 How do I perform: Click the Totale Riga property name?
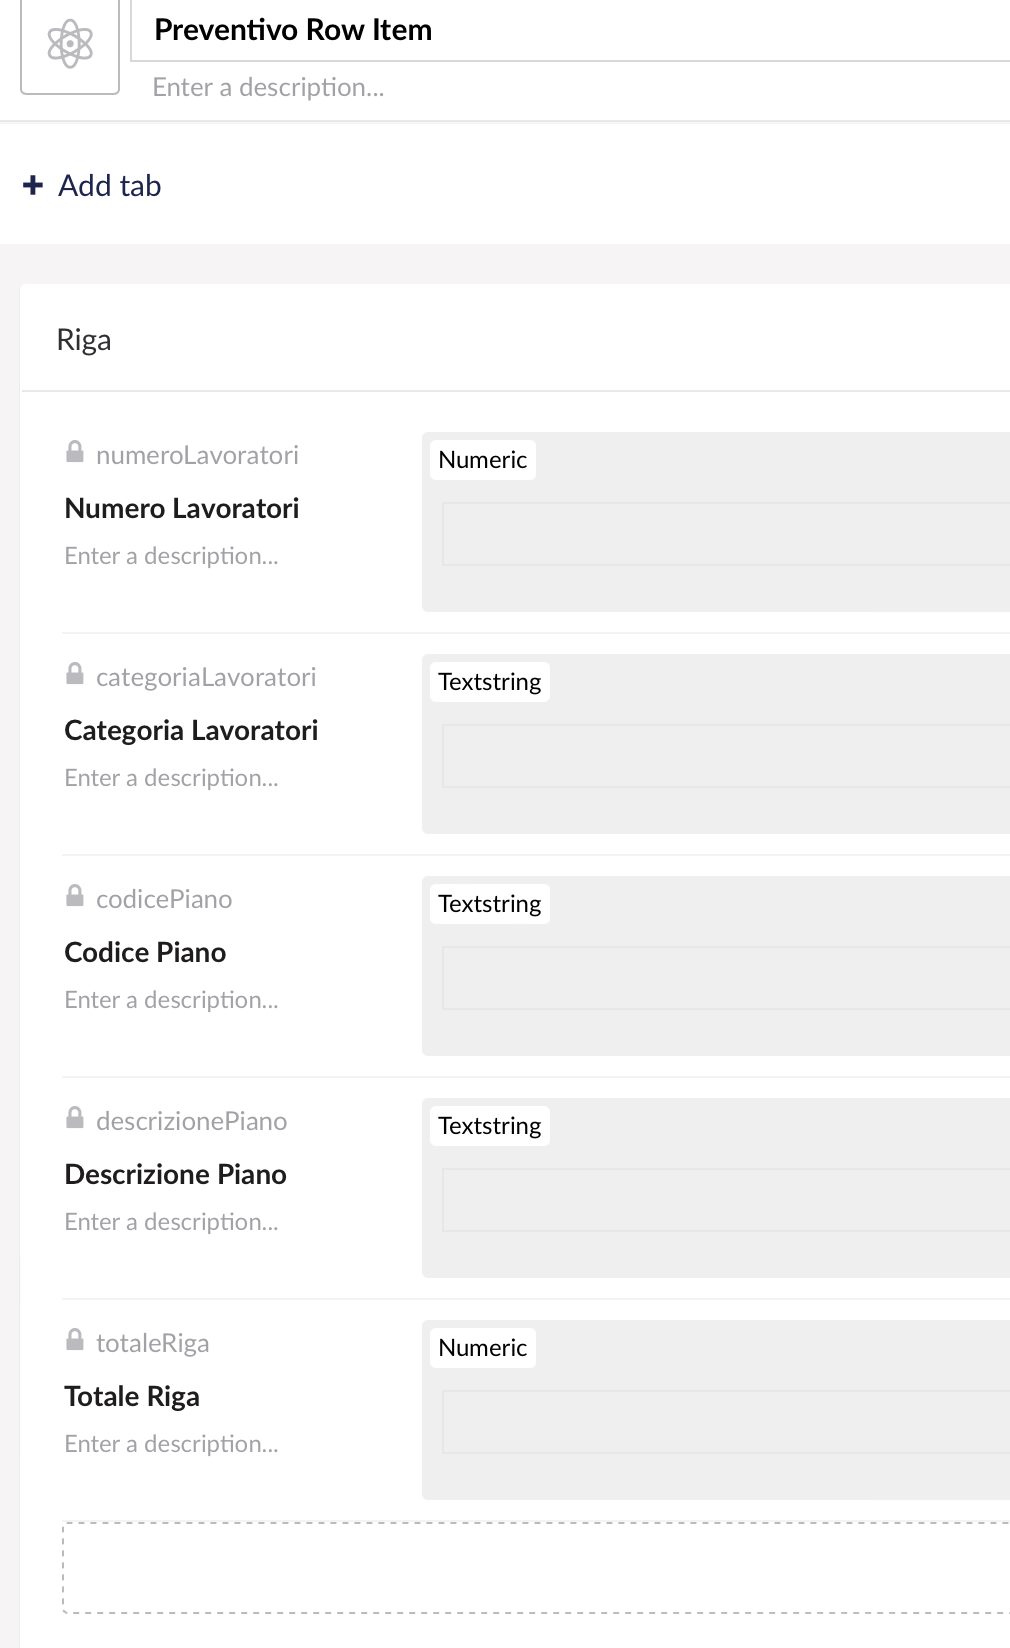pyautogui.click(x=132, y=1396)
